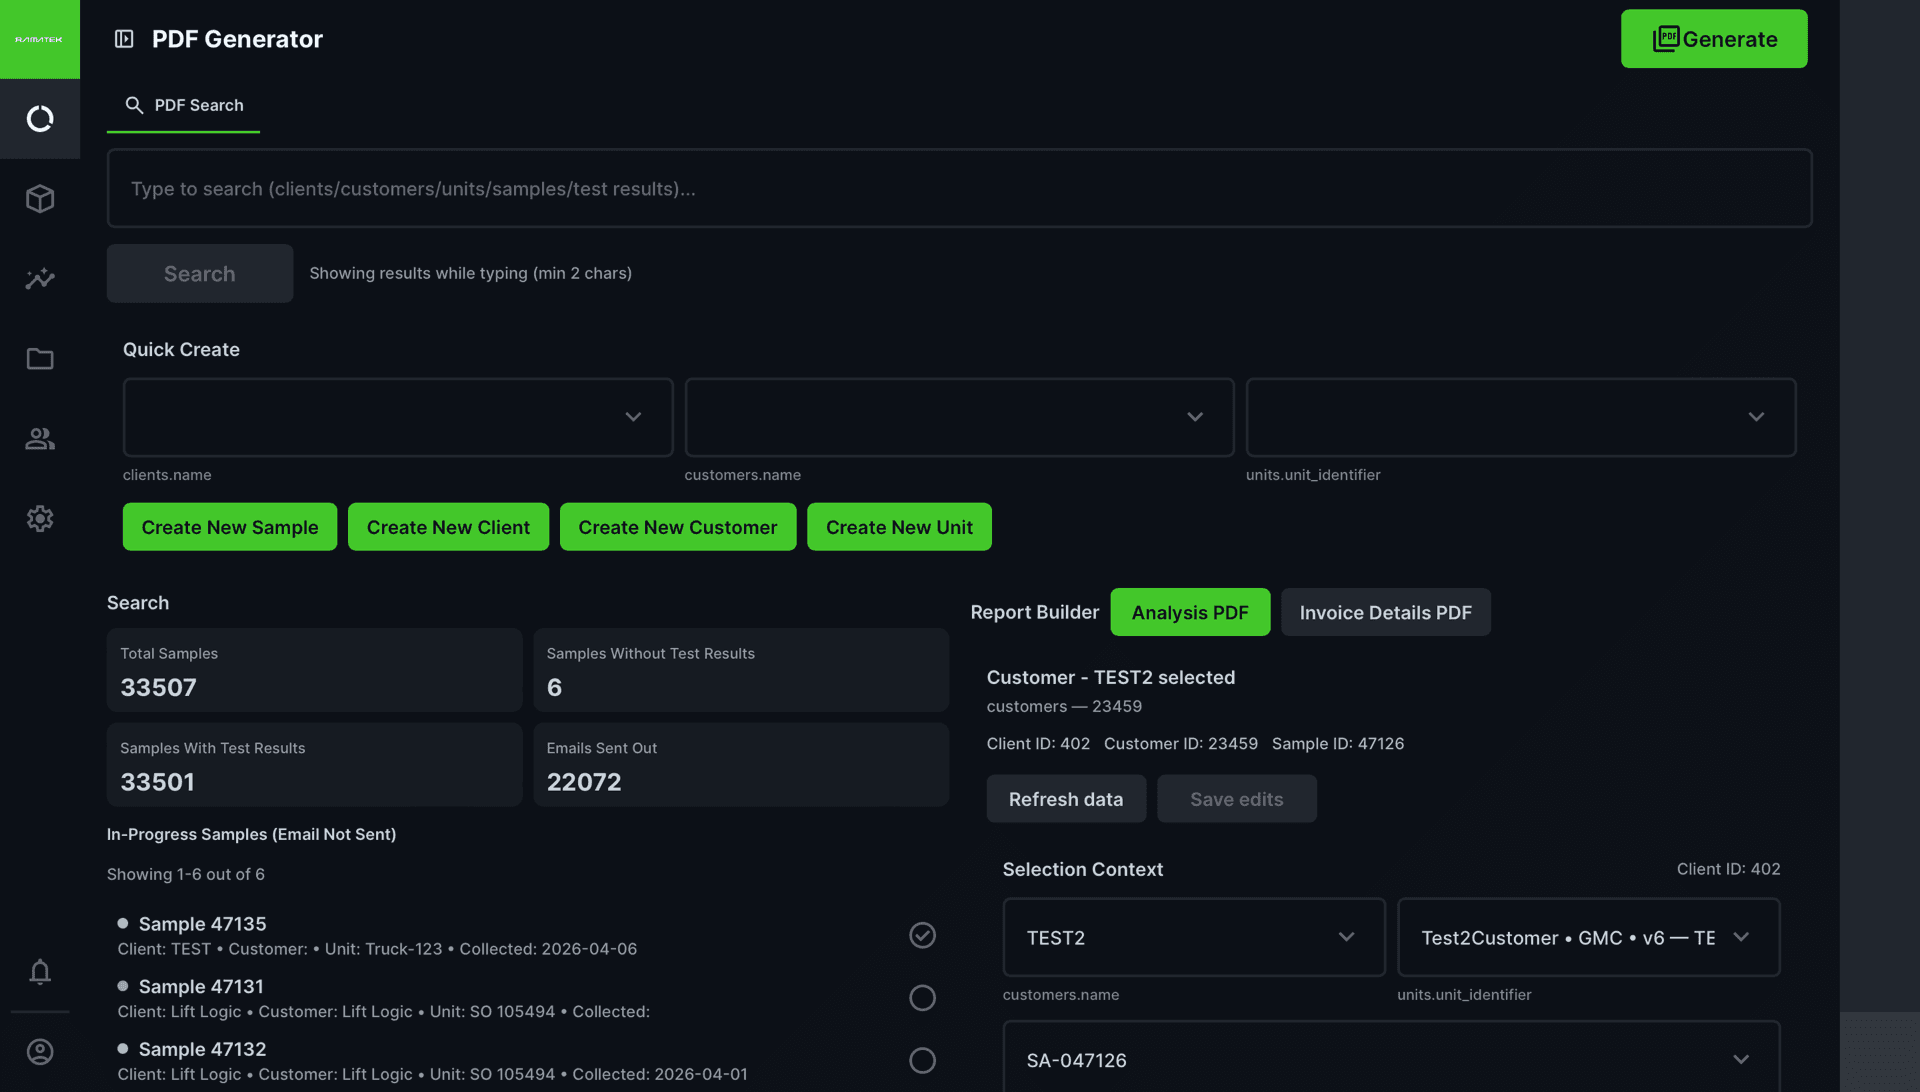Check notifications with the bell icon
This screenshot has width=1920, height=1092.
(40, 972)
